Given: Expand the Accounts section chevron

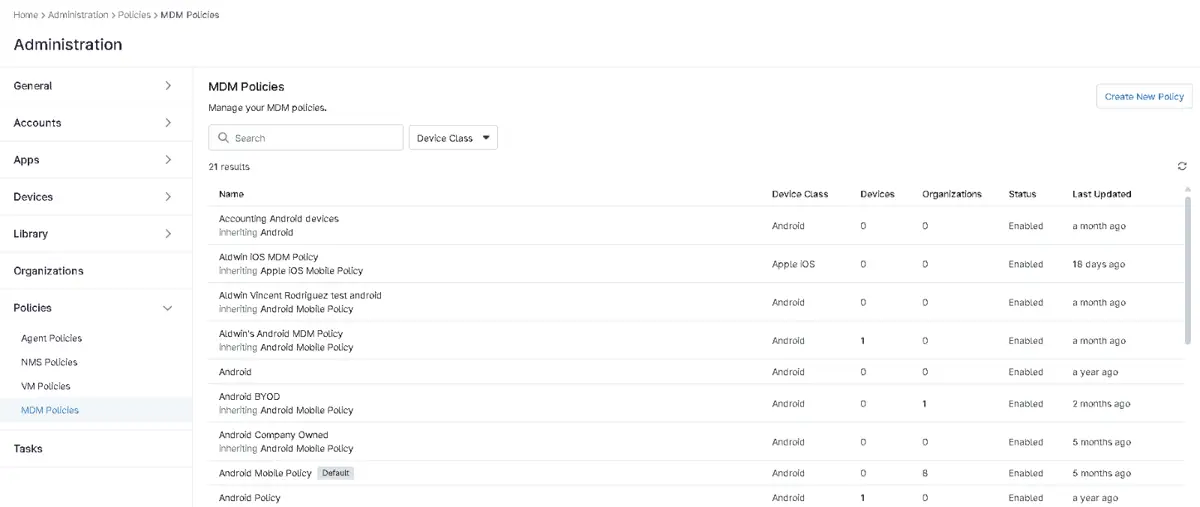Looking at the screenshot, I should (168, 123).
